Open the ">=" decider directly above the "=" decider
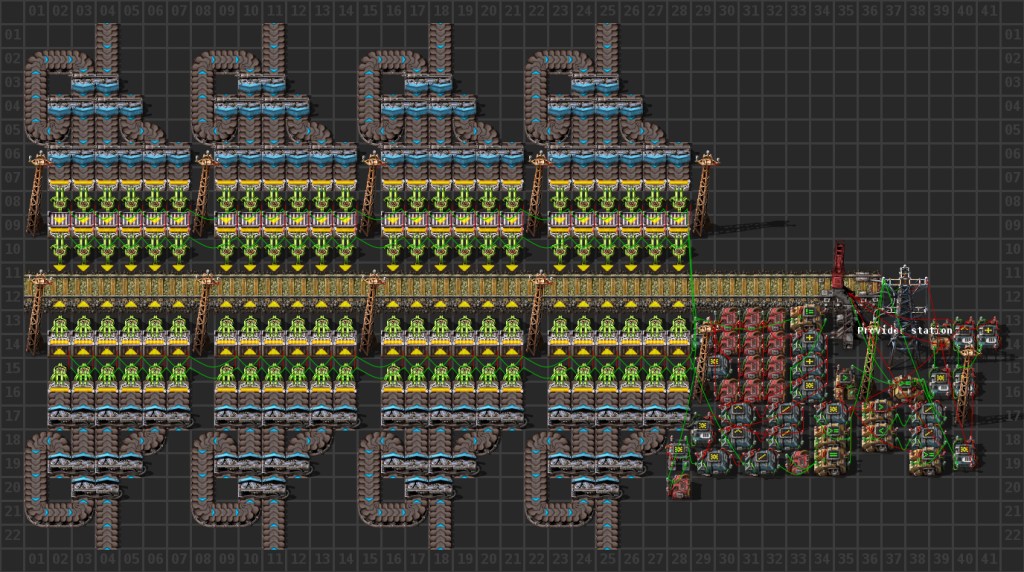Viewport: 1024px width, 572px height. (x=832, y=435)
